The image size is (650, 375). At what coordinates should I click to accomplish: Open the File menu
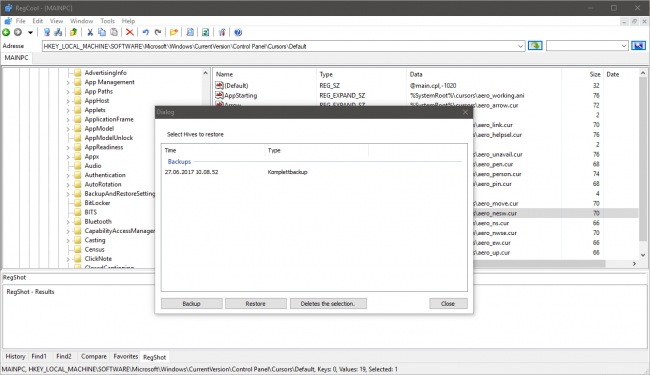(20, 21)
